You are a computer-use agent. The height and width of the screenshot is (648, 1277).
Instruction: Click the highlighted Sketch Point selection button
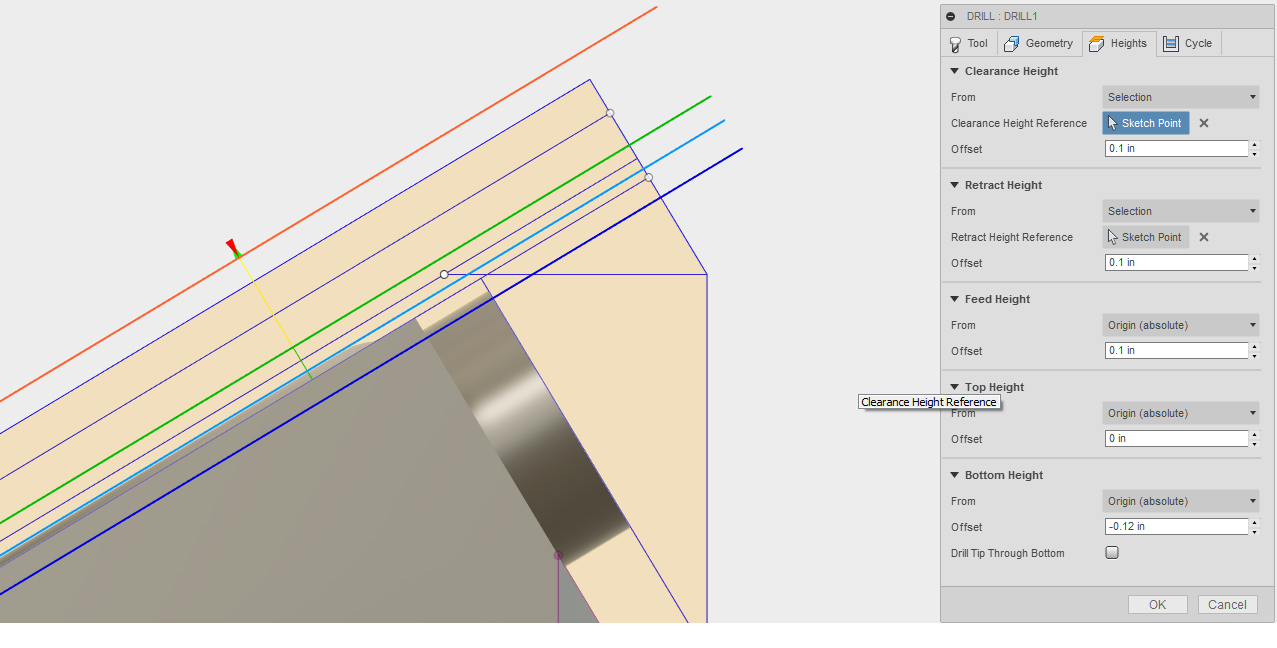(x=1145, y=123)
